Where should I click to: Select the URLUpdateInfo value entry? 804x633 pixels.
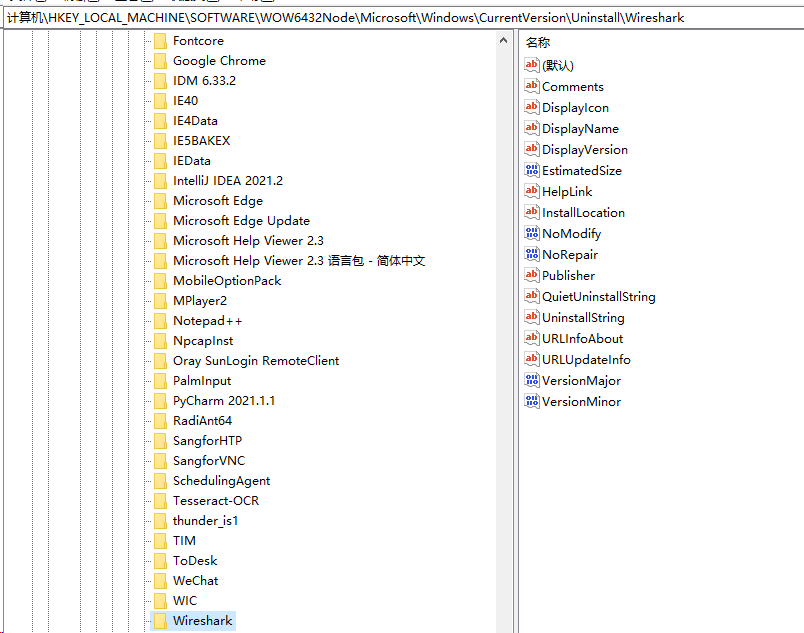pyautogui.click(x=586, y=360)
